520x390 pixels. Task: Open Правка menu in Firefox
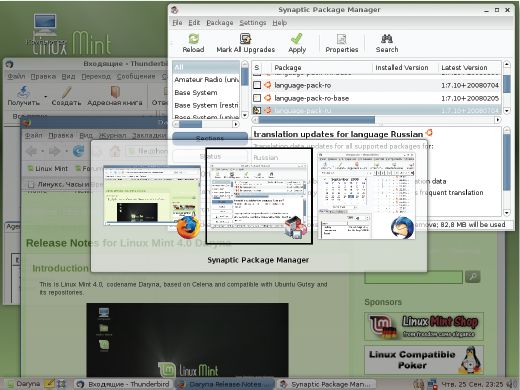[x=61, y=135]
